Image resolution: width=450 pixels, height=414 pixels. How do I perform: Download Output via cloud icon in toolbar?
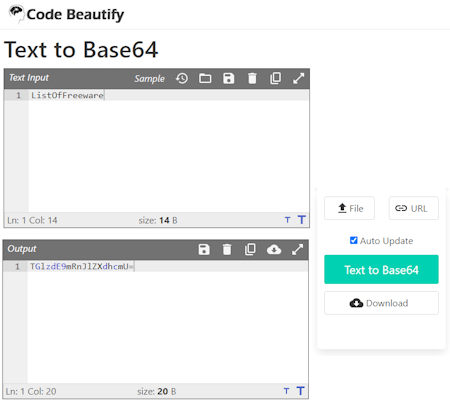point(274,249)
